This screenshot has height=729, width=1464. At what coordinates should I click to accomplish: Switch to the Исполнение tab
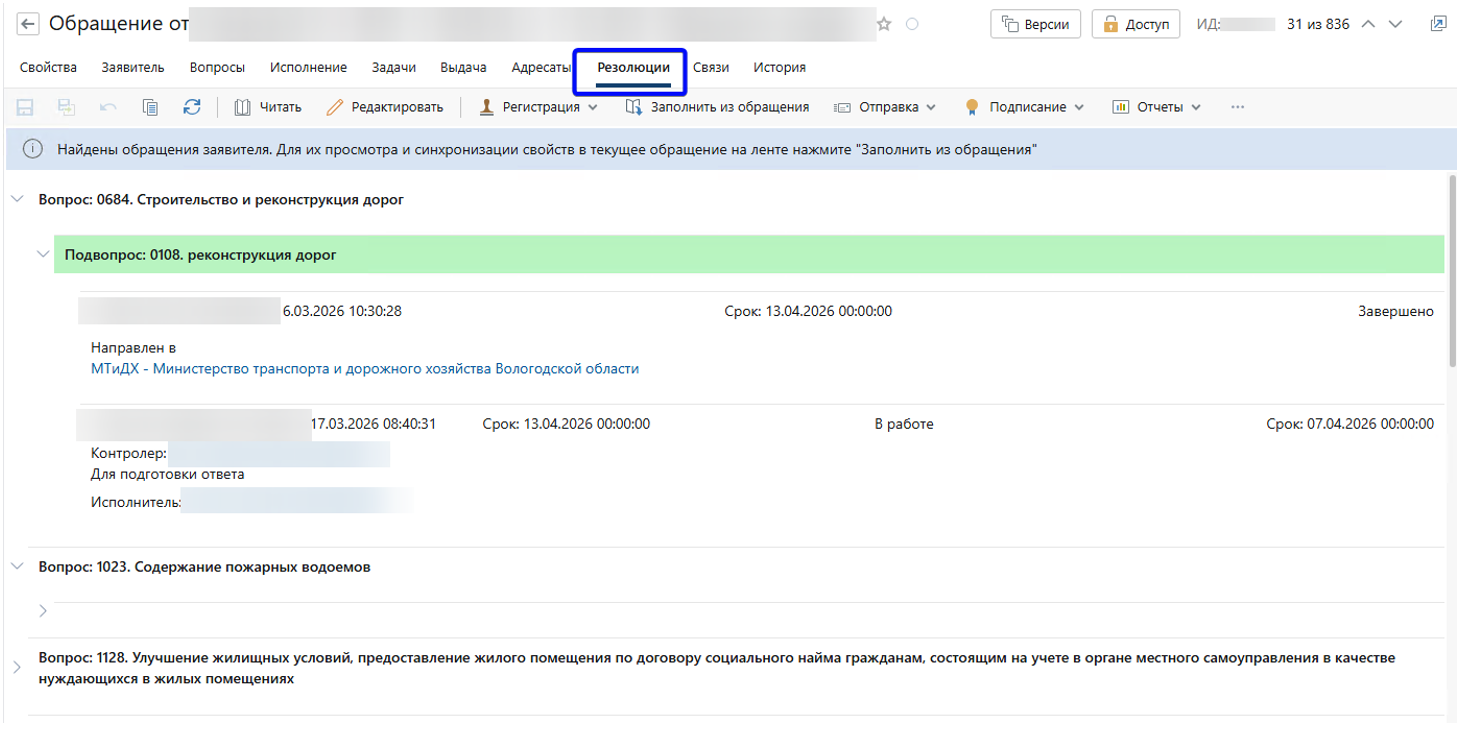(x=308, y=68)
